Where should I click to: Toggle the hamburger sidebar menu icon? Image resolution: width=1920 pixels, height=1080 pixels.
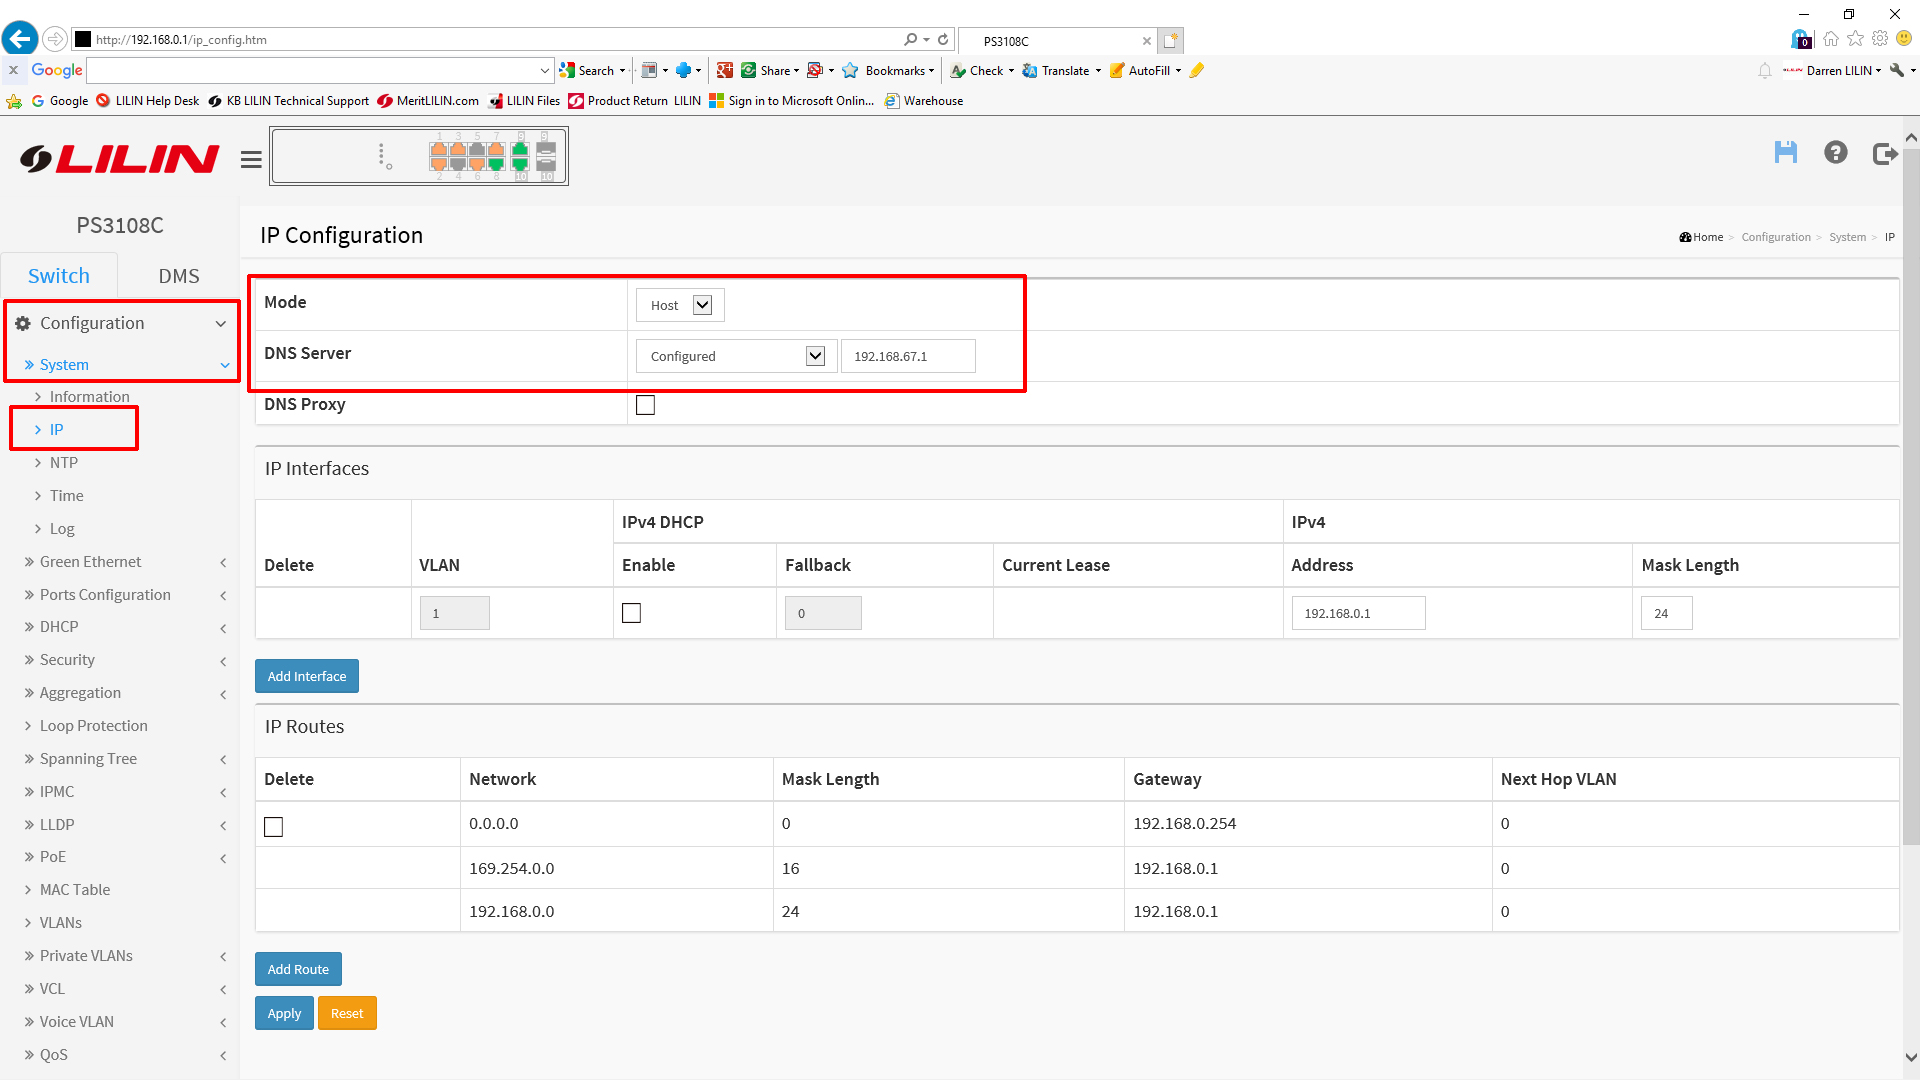(251, 160)
